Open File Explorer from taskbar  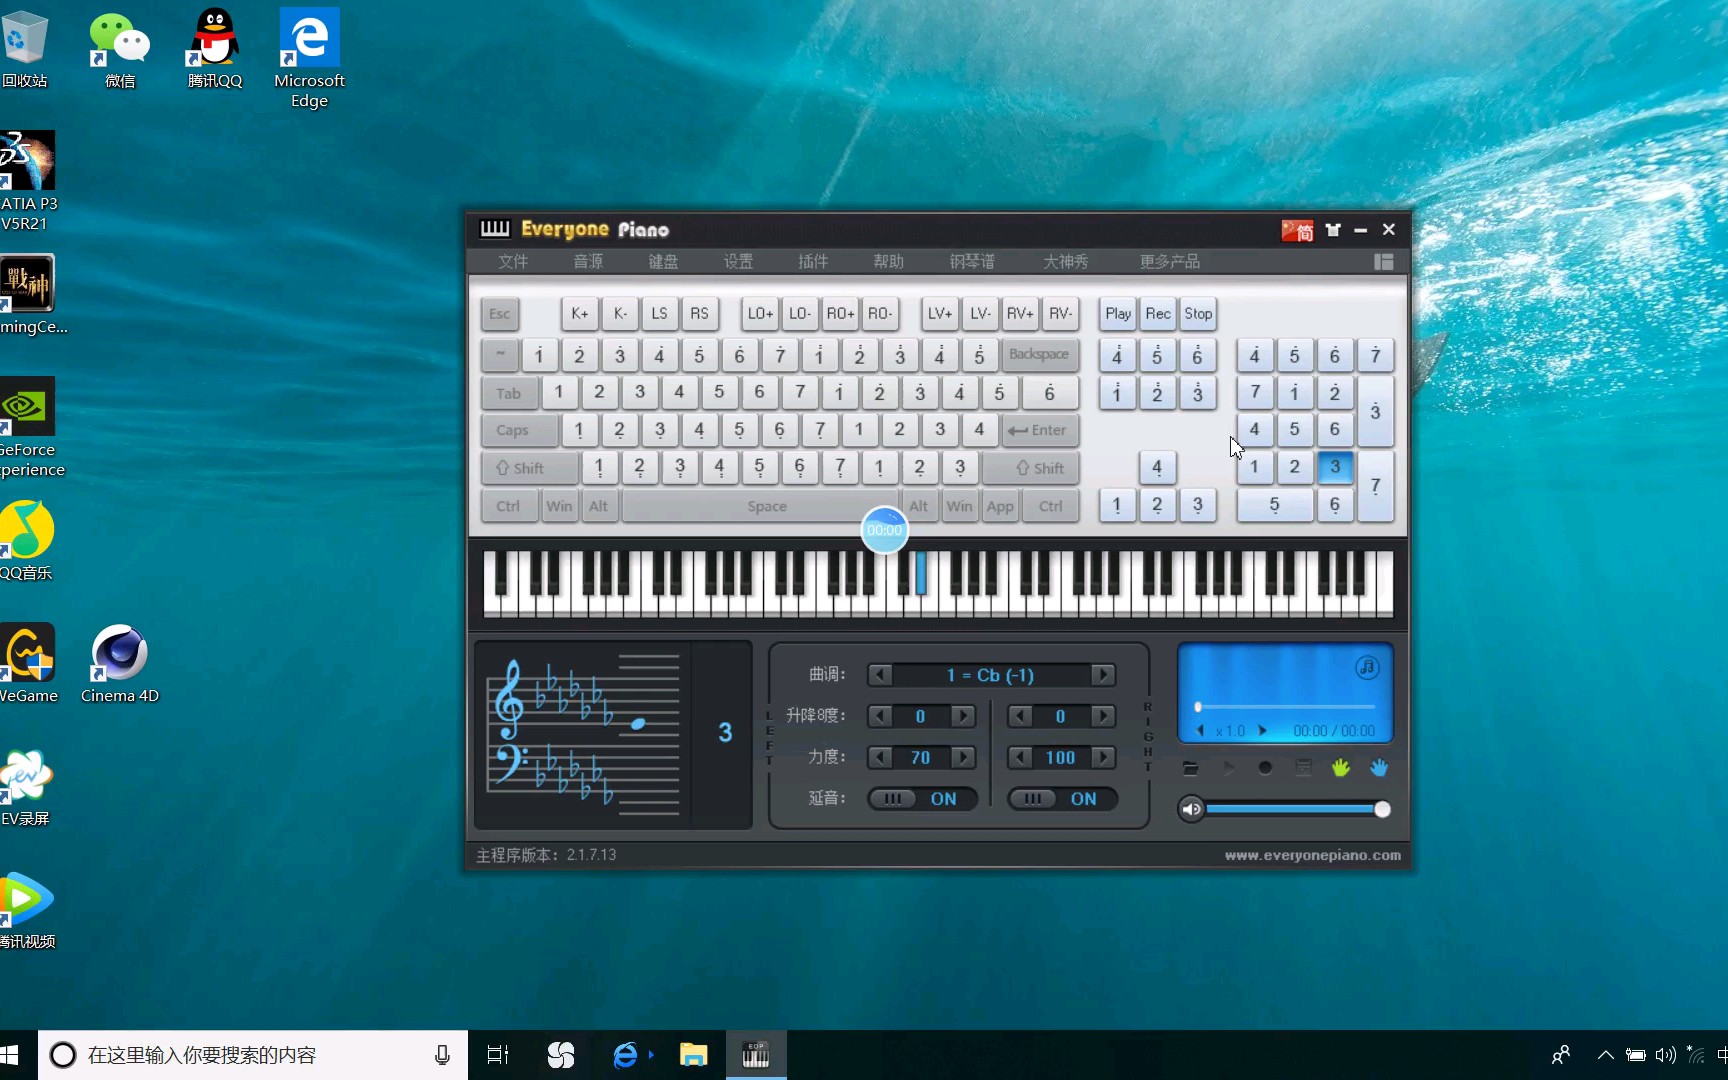(x=693, y=1055)
